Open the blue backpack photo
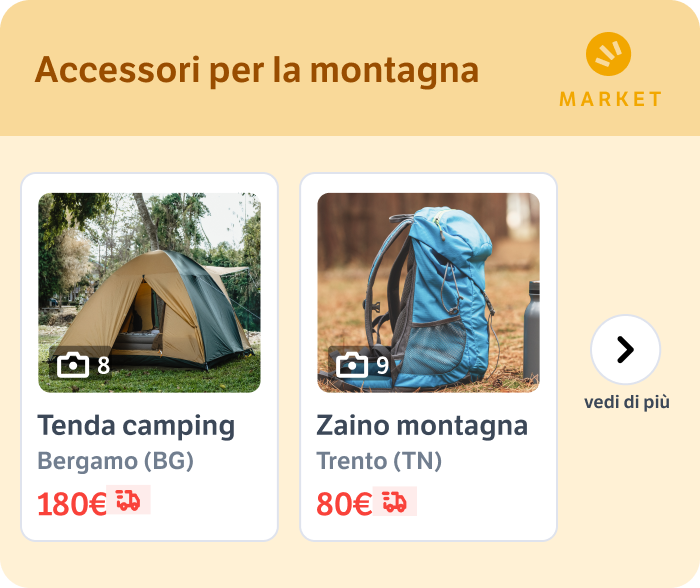Image resolution: width=700 pixels, height=588 pixels. tap(429, 292)
